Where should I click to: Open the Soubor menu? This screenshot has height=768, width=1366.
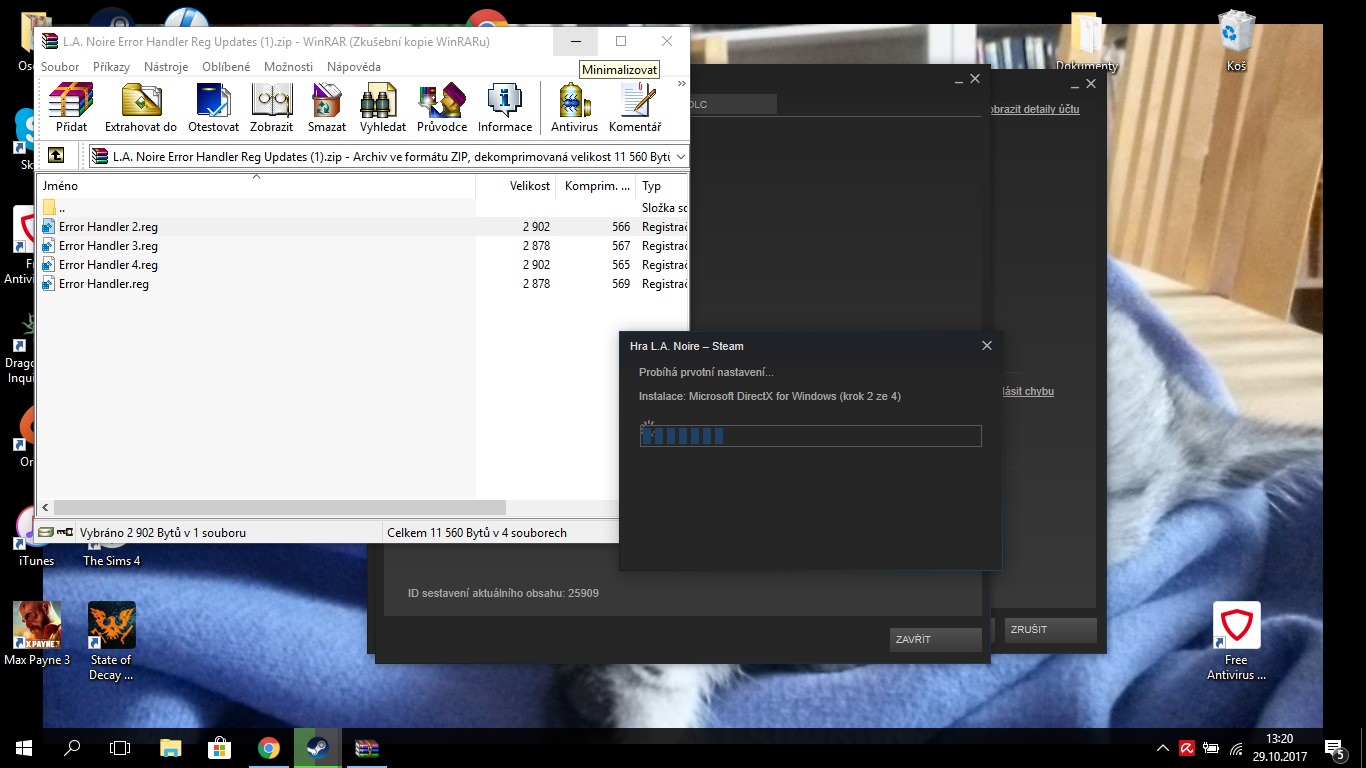pos(60,67)
